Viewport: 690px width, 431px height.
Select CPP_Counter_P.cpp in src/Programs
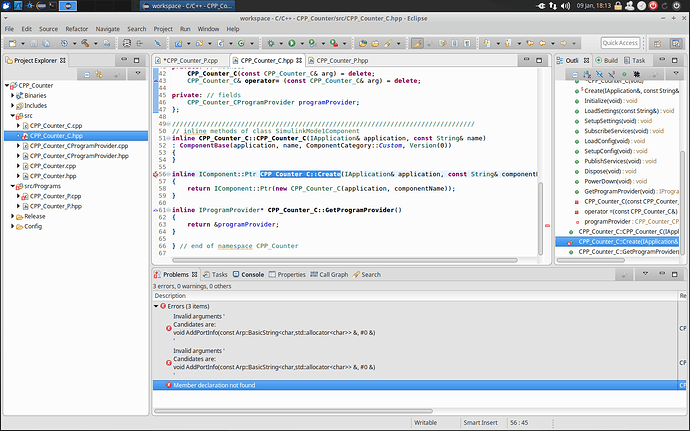click(x=55, y=196)
